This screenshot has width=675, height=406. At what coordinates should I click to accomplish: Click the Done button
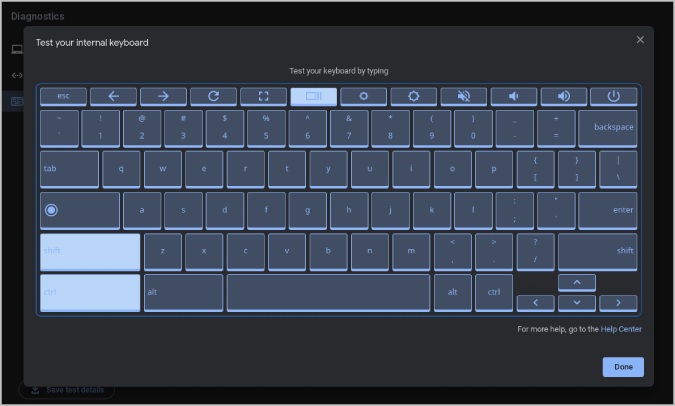click(x=623, y=367)
